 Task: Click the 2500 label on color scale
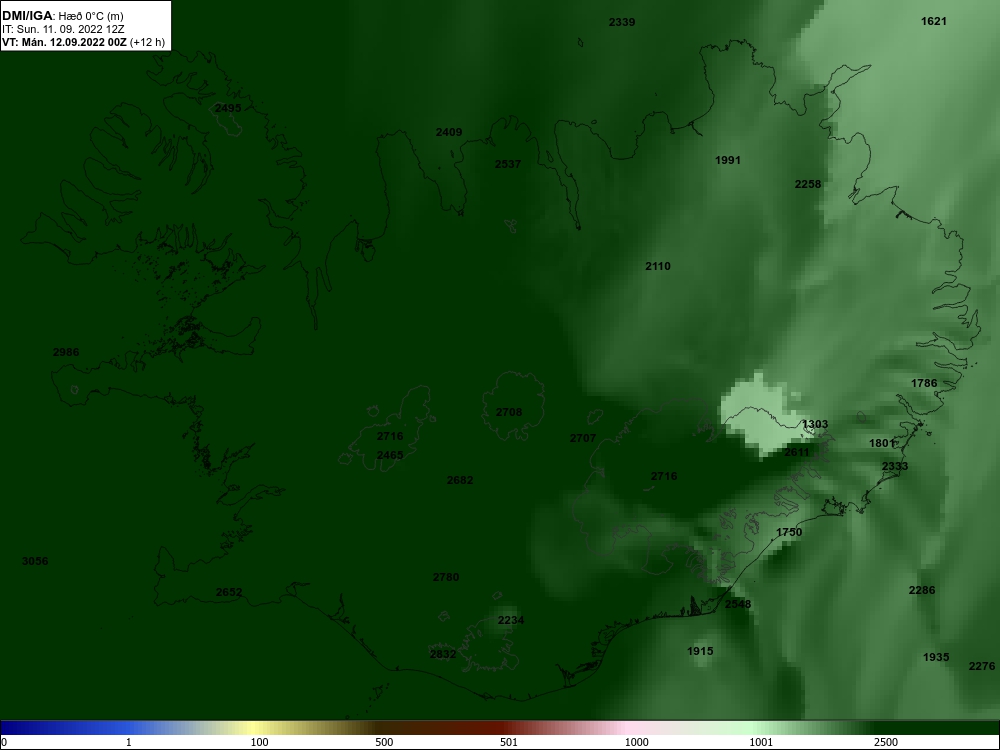886,742
